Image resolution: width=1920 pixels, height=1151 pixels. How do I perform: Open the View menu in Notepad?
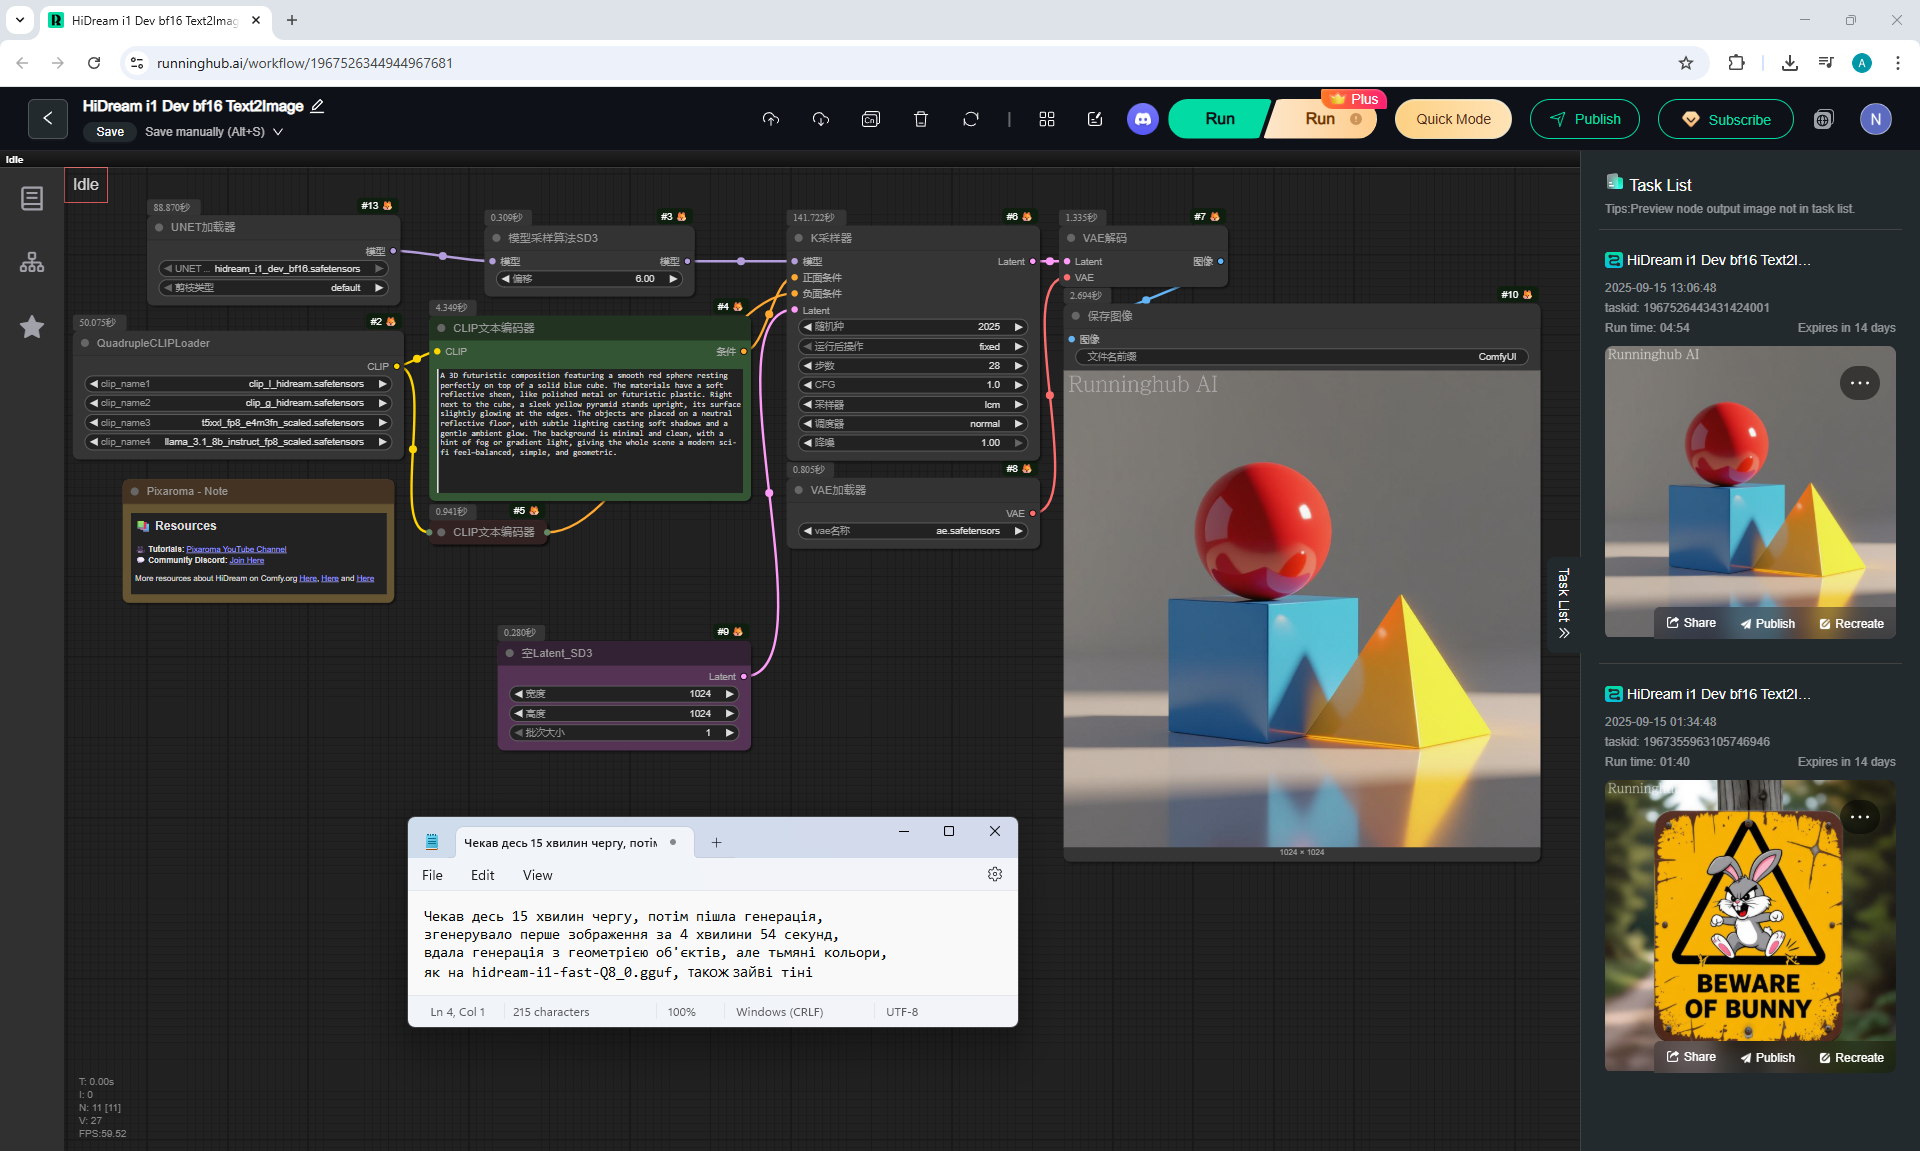[537, 875]
